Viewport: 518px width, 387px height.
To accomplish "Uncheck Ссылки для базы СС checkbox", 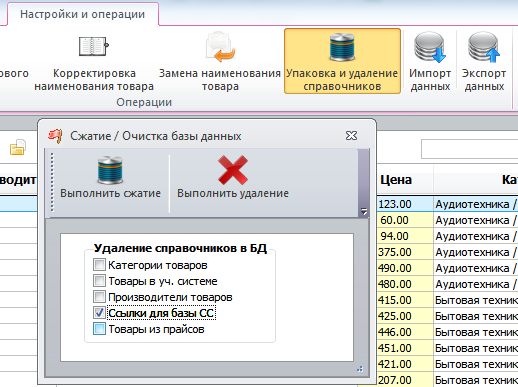I will [x=99, y=313].
